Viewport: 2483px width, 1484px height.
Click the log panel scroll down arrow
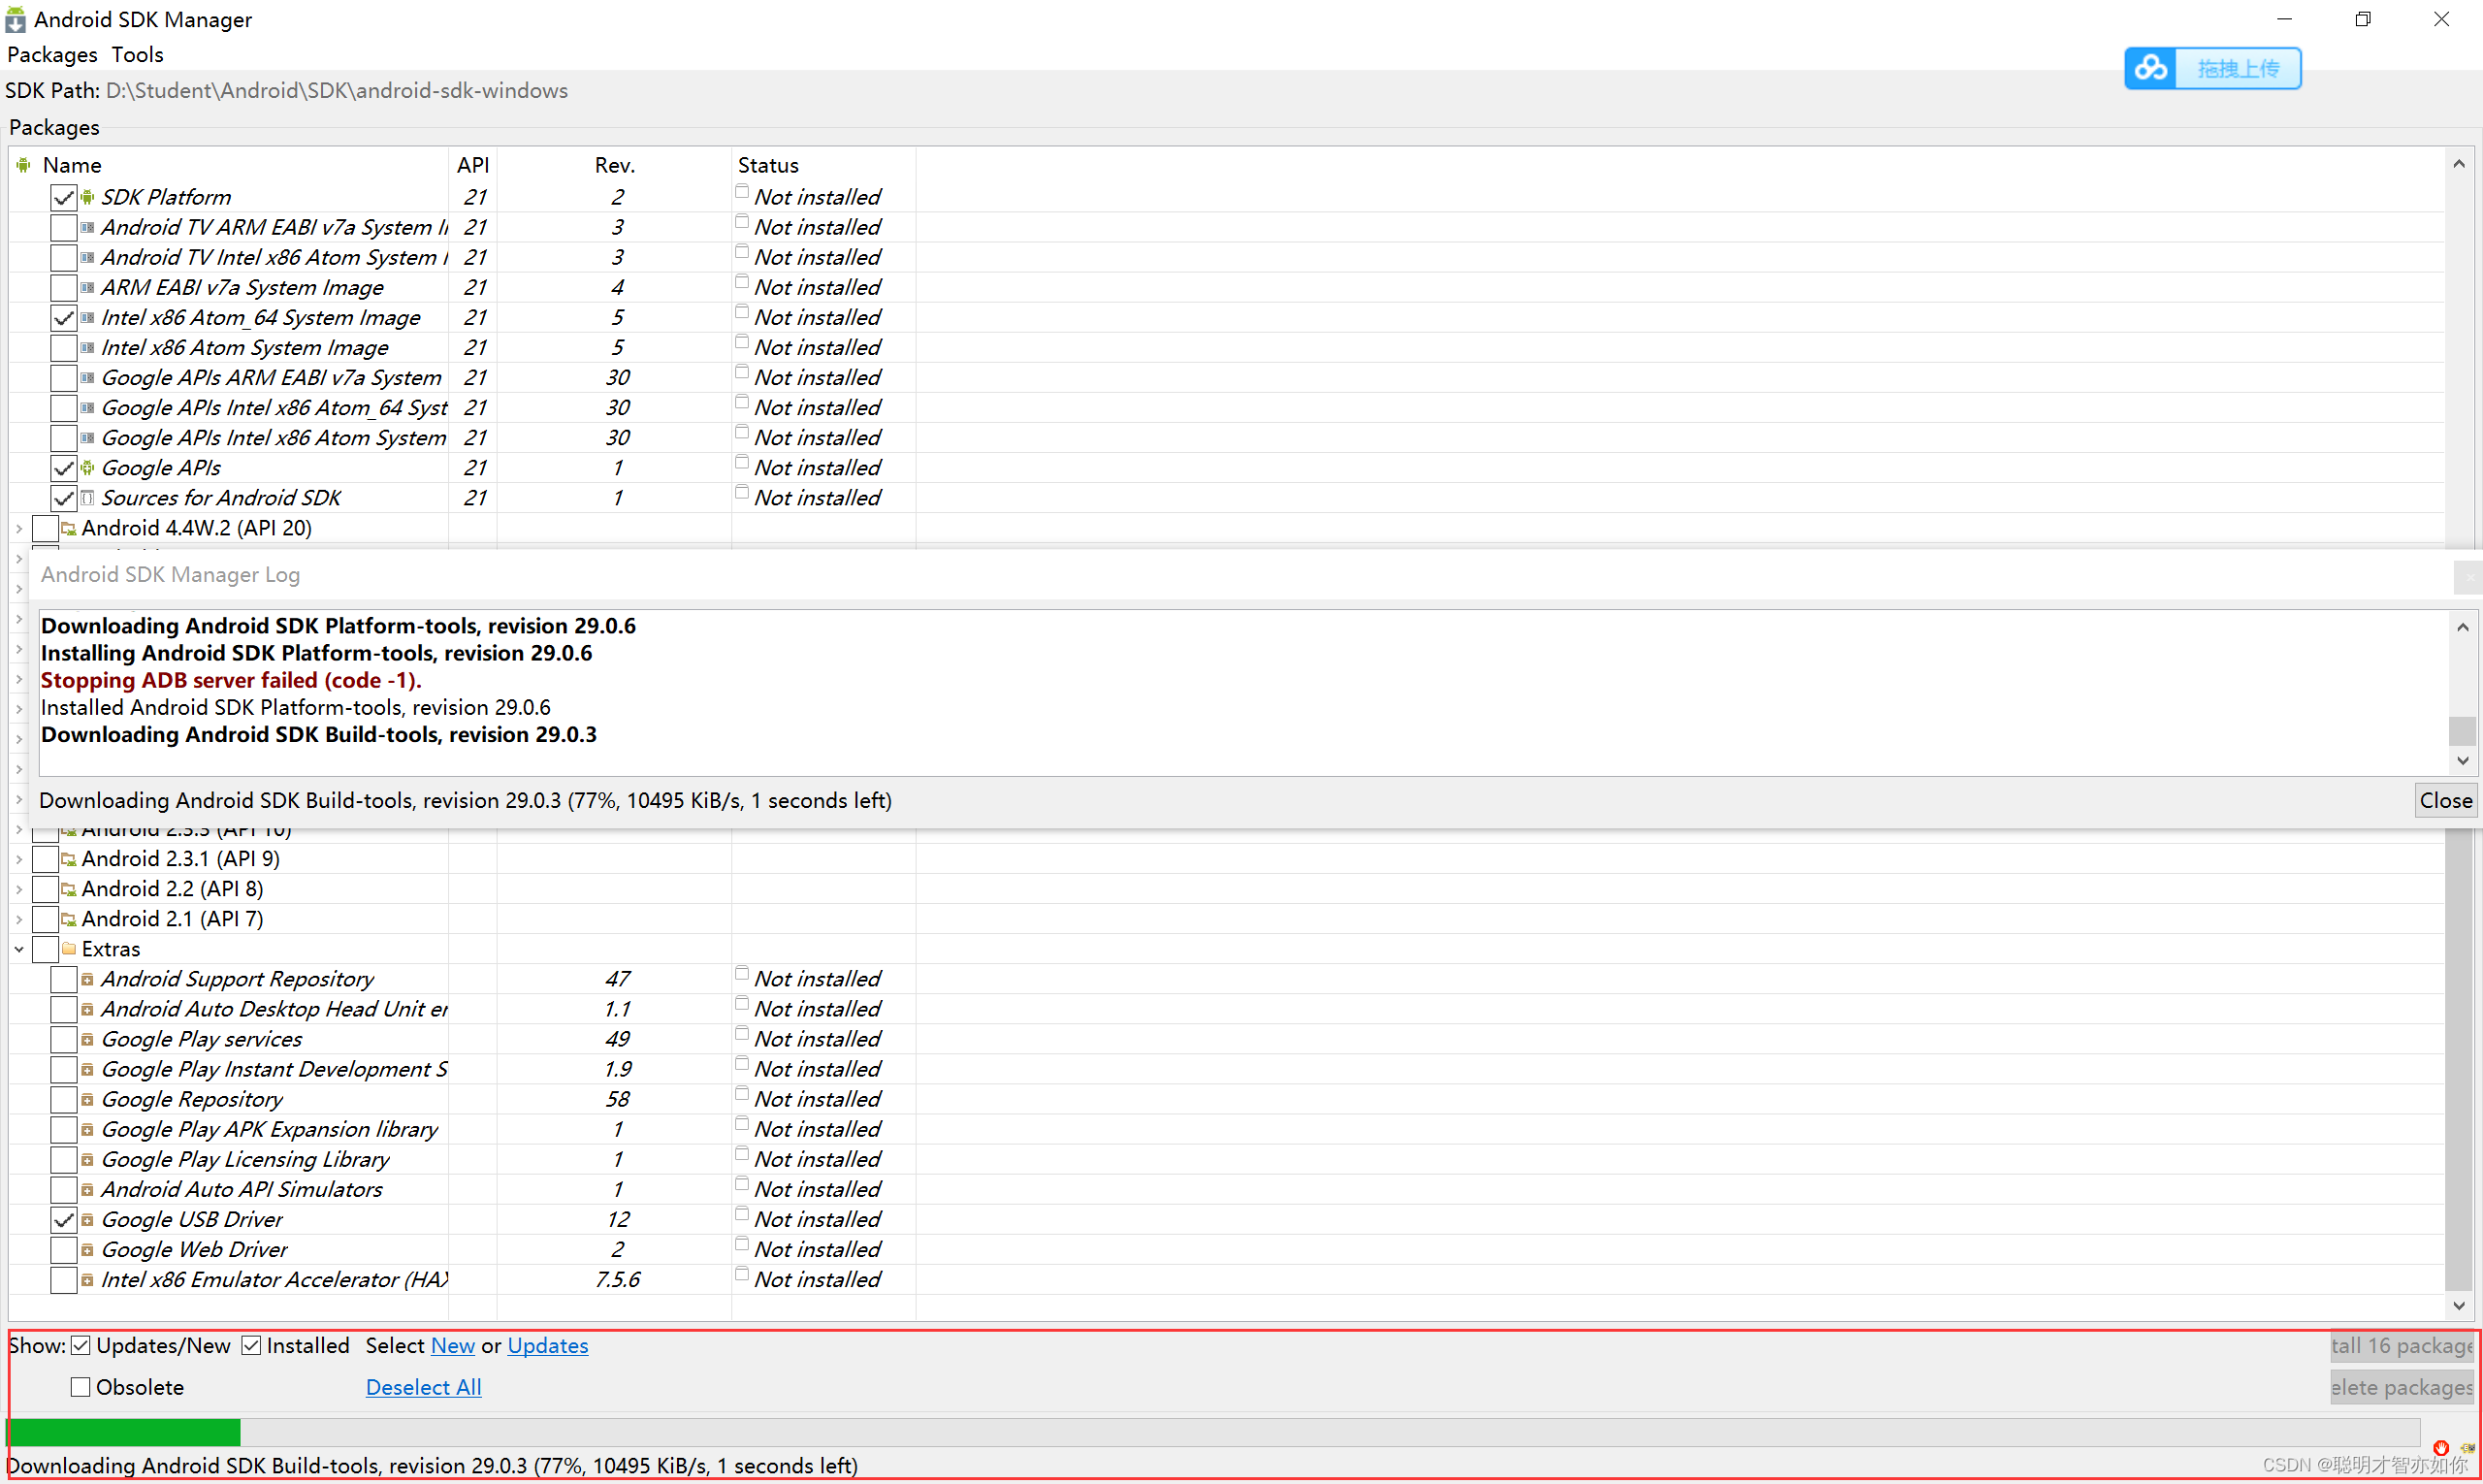pos(2462,761)
